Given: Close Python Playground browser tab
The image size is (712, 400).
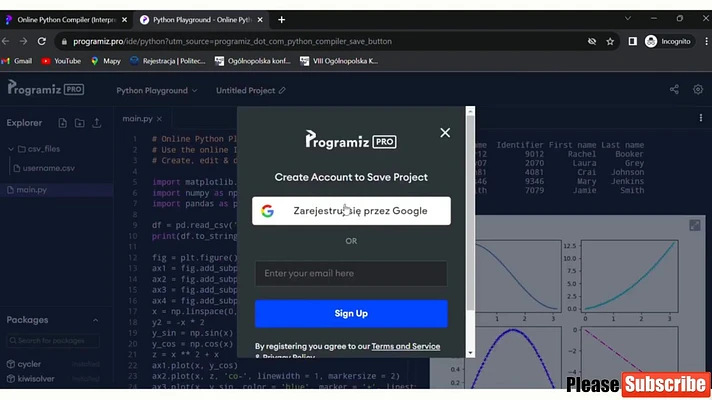Looking at the screenshot, I should click(260, 20).
